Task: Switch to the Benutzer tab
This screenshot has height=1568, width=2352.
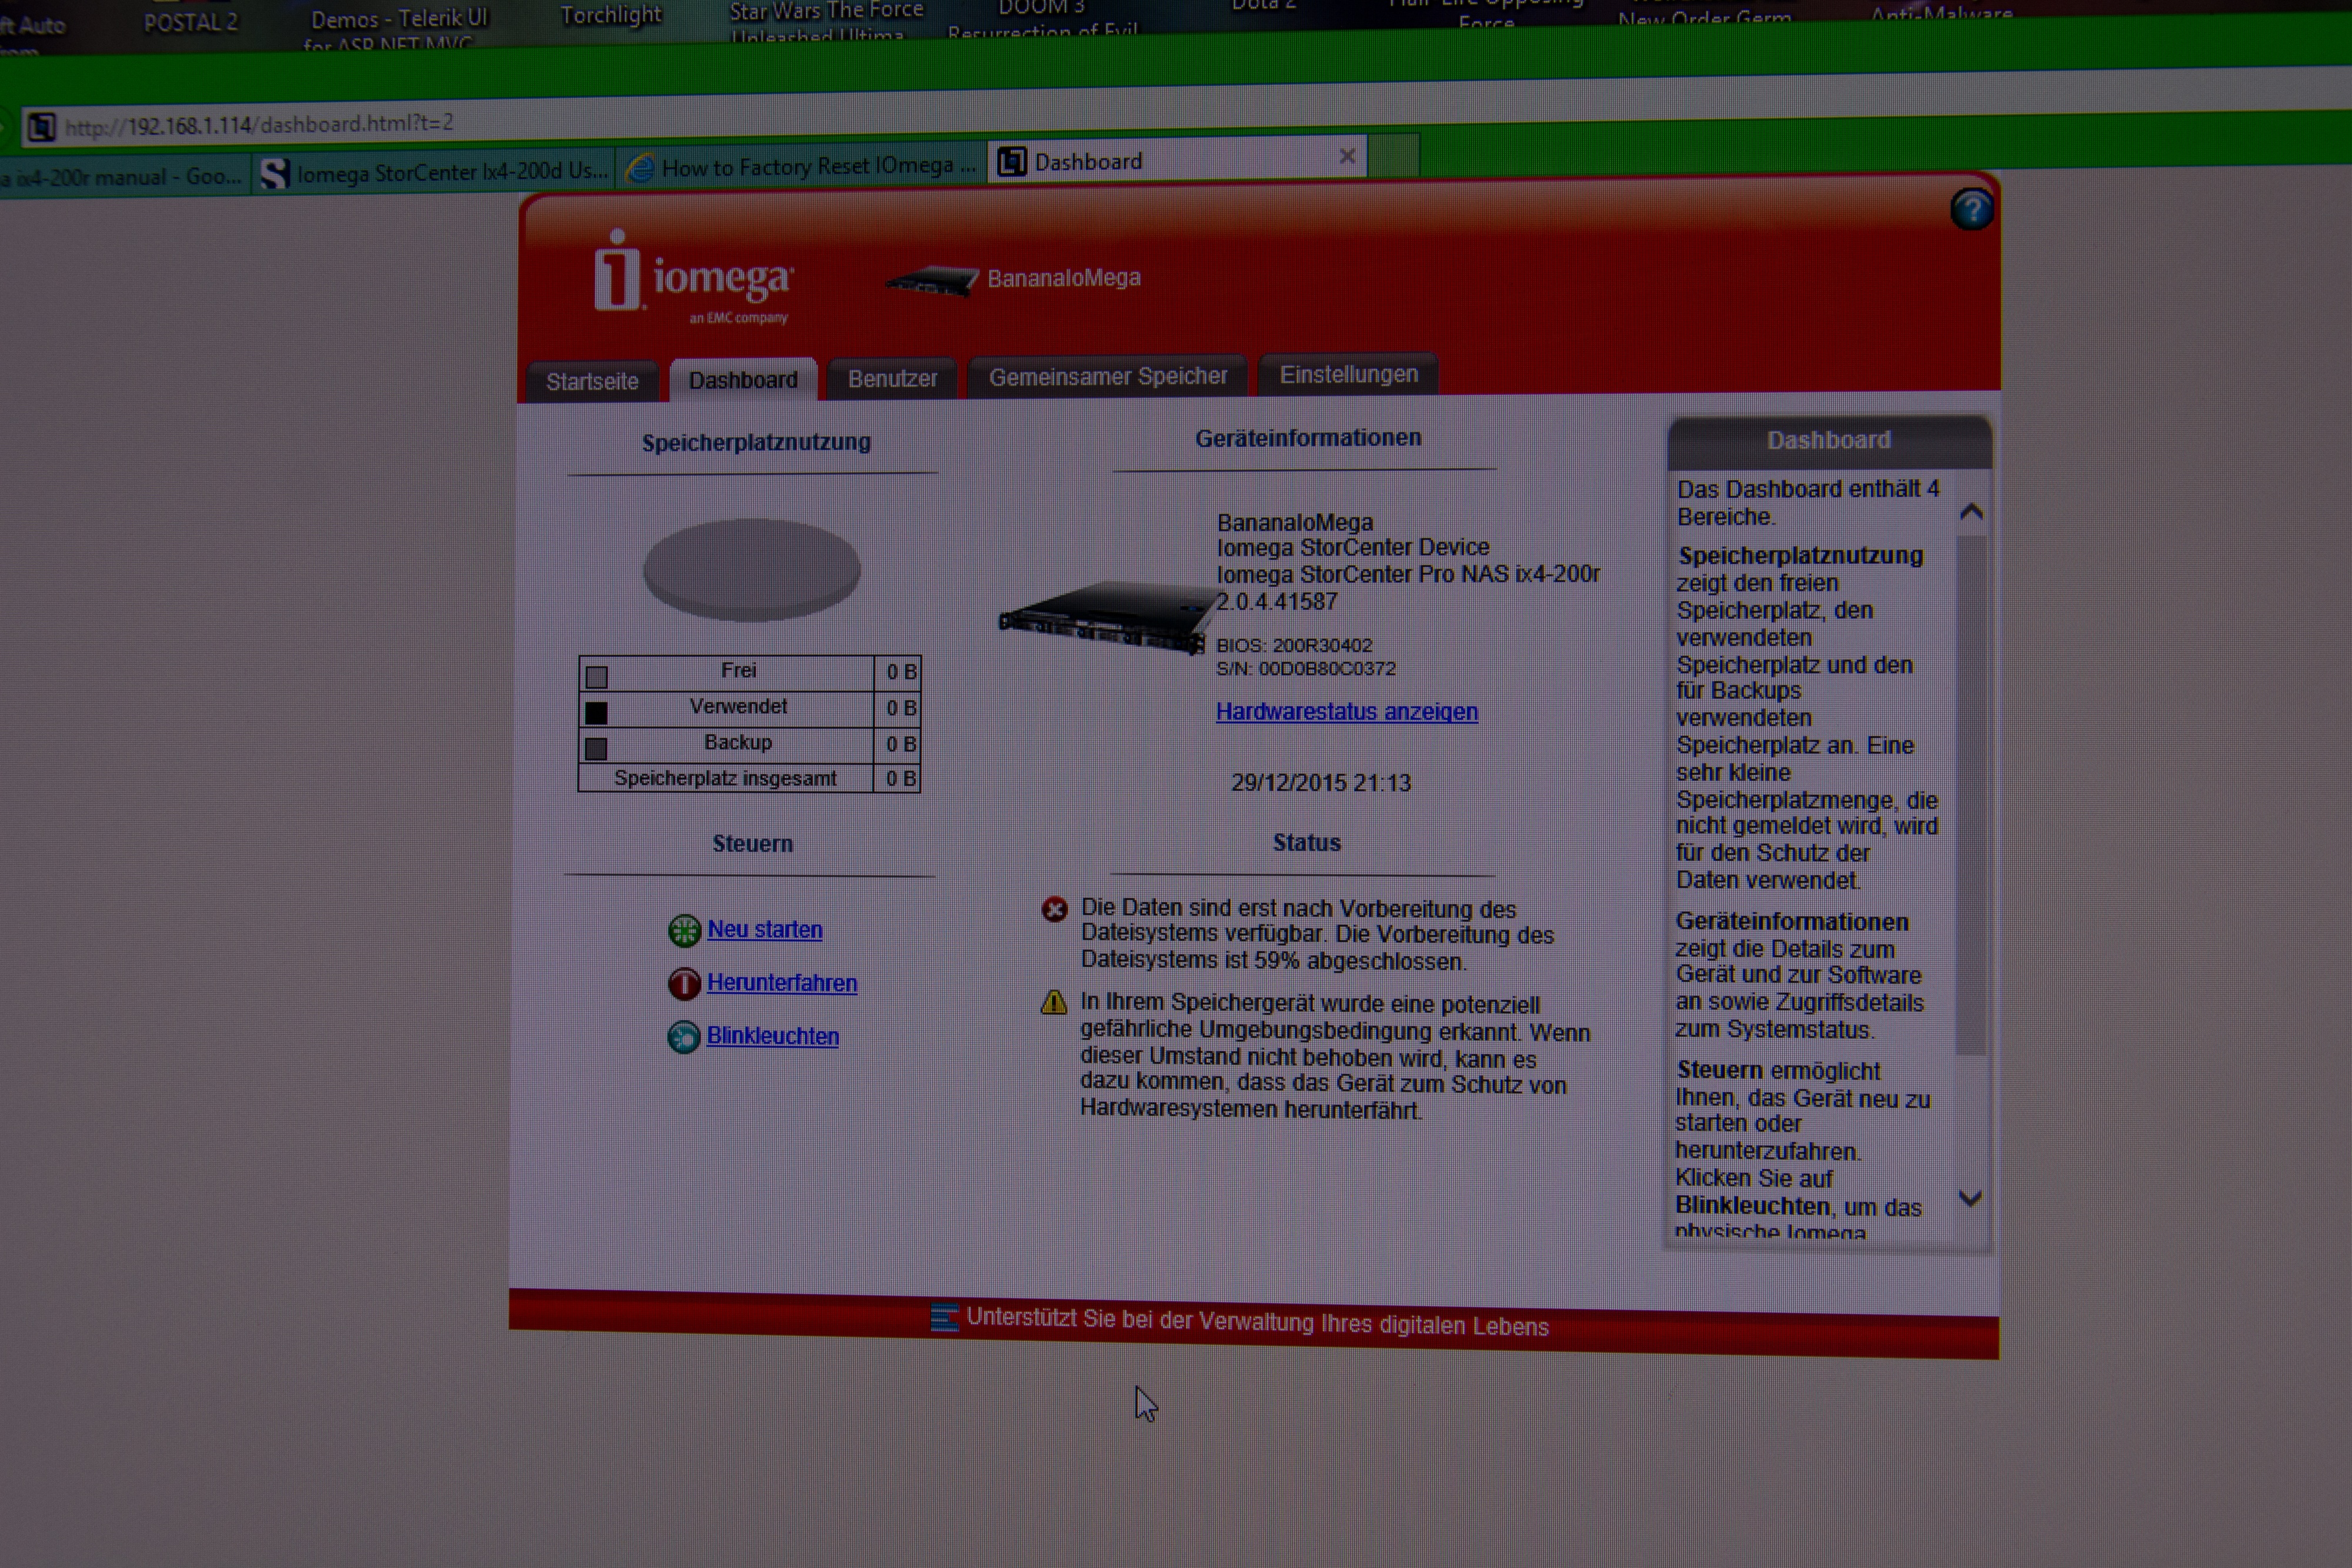Action: click(892, 379)
